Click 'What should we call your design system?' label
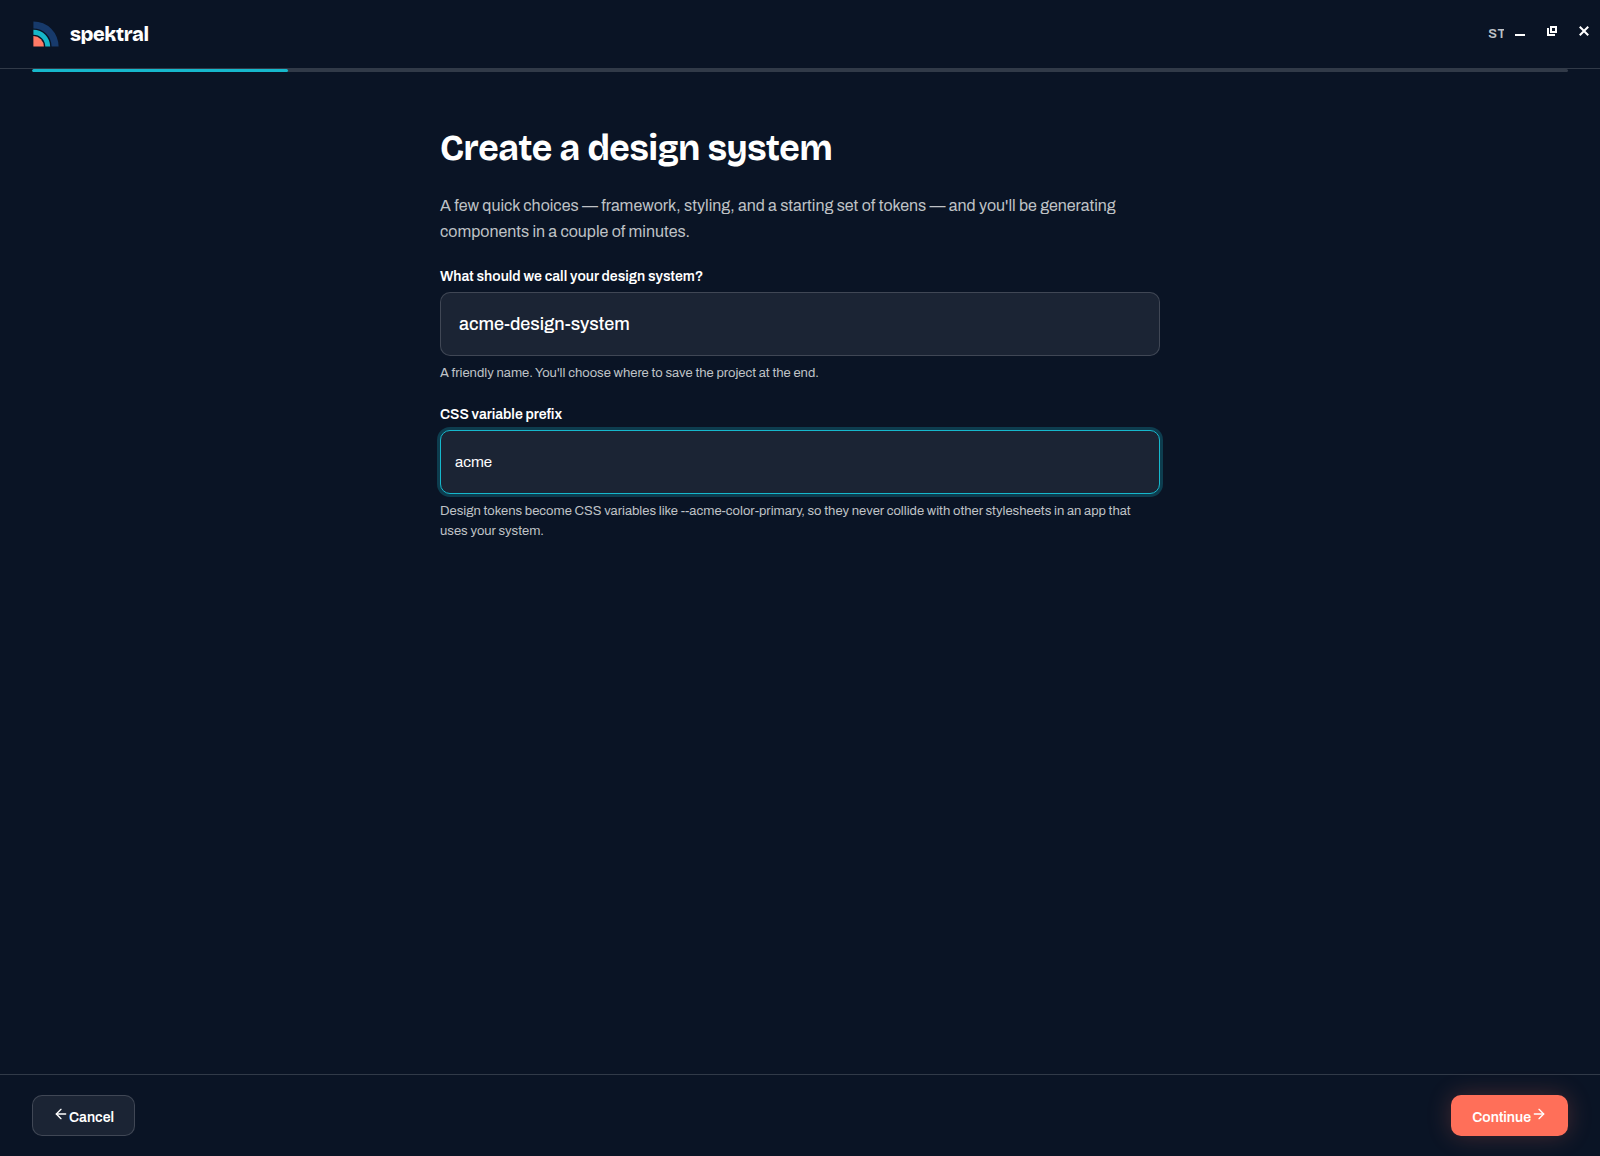This screenshot has width=1600, height=1156. (x=571, y=276)
